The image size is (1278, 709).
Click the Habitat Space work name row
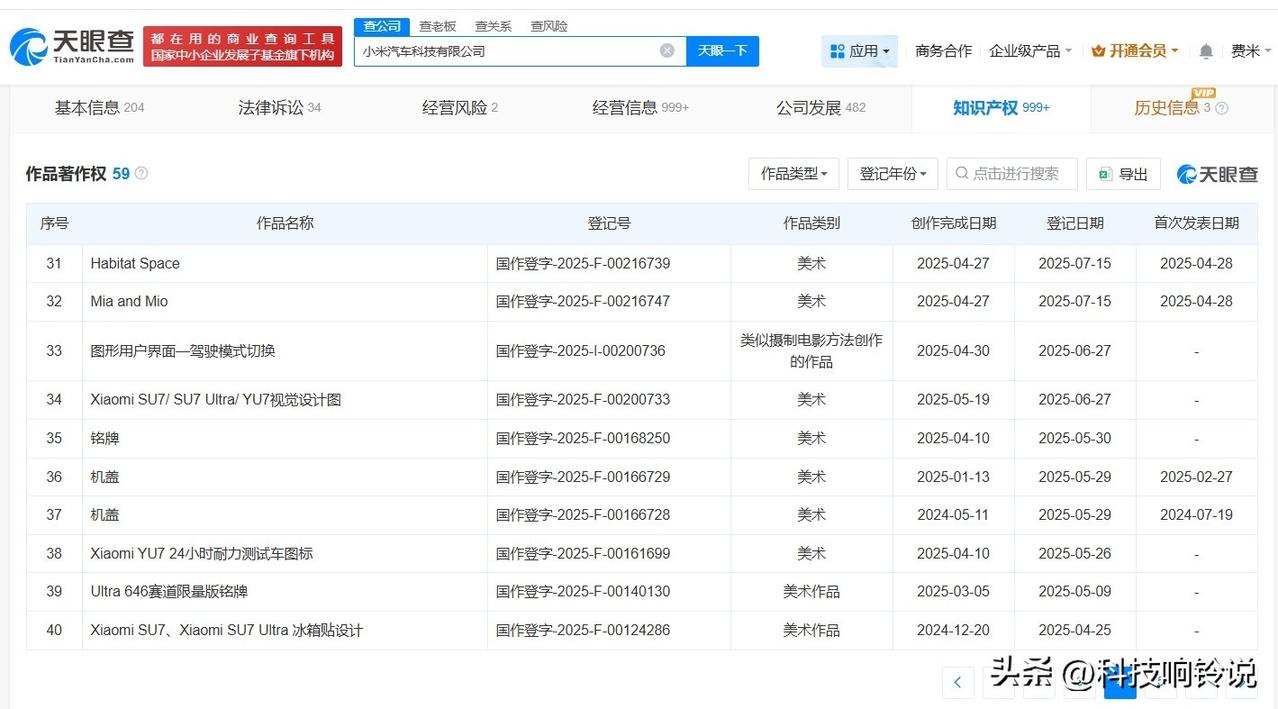[135, 264]
